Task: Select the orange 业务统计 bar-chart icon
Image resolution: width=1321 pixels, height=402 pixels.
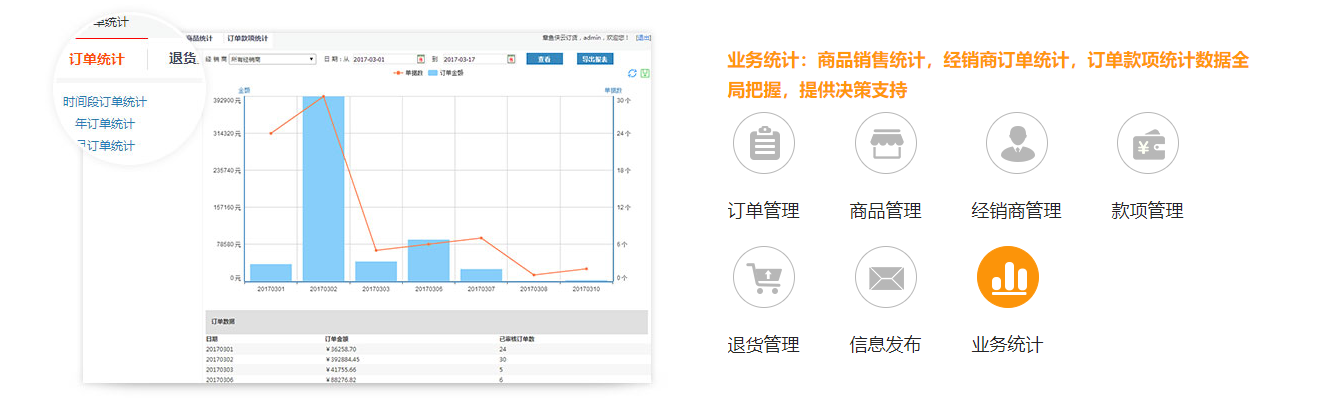Action: pos(1008,277)
